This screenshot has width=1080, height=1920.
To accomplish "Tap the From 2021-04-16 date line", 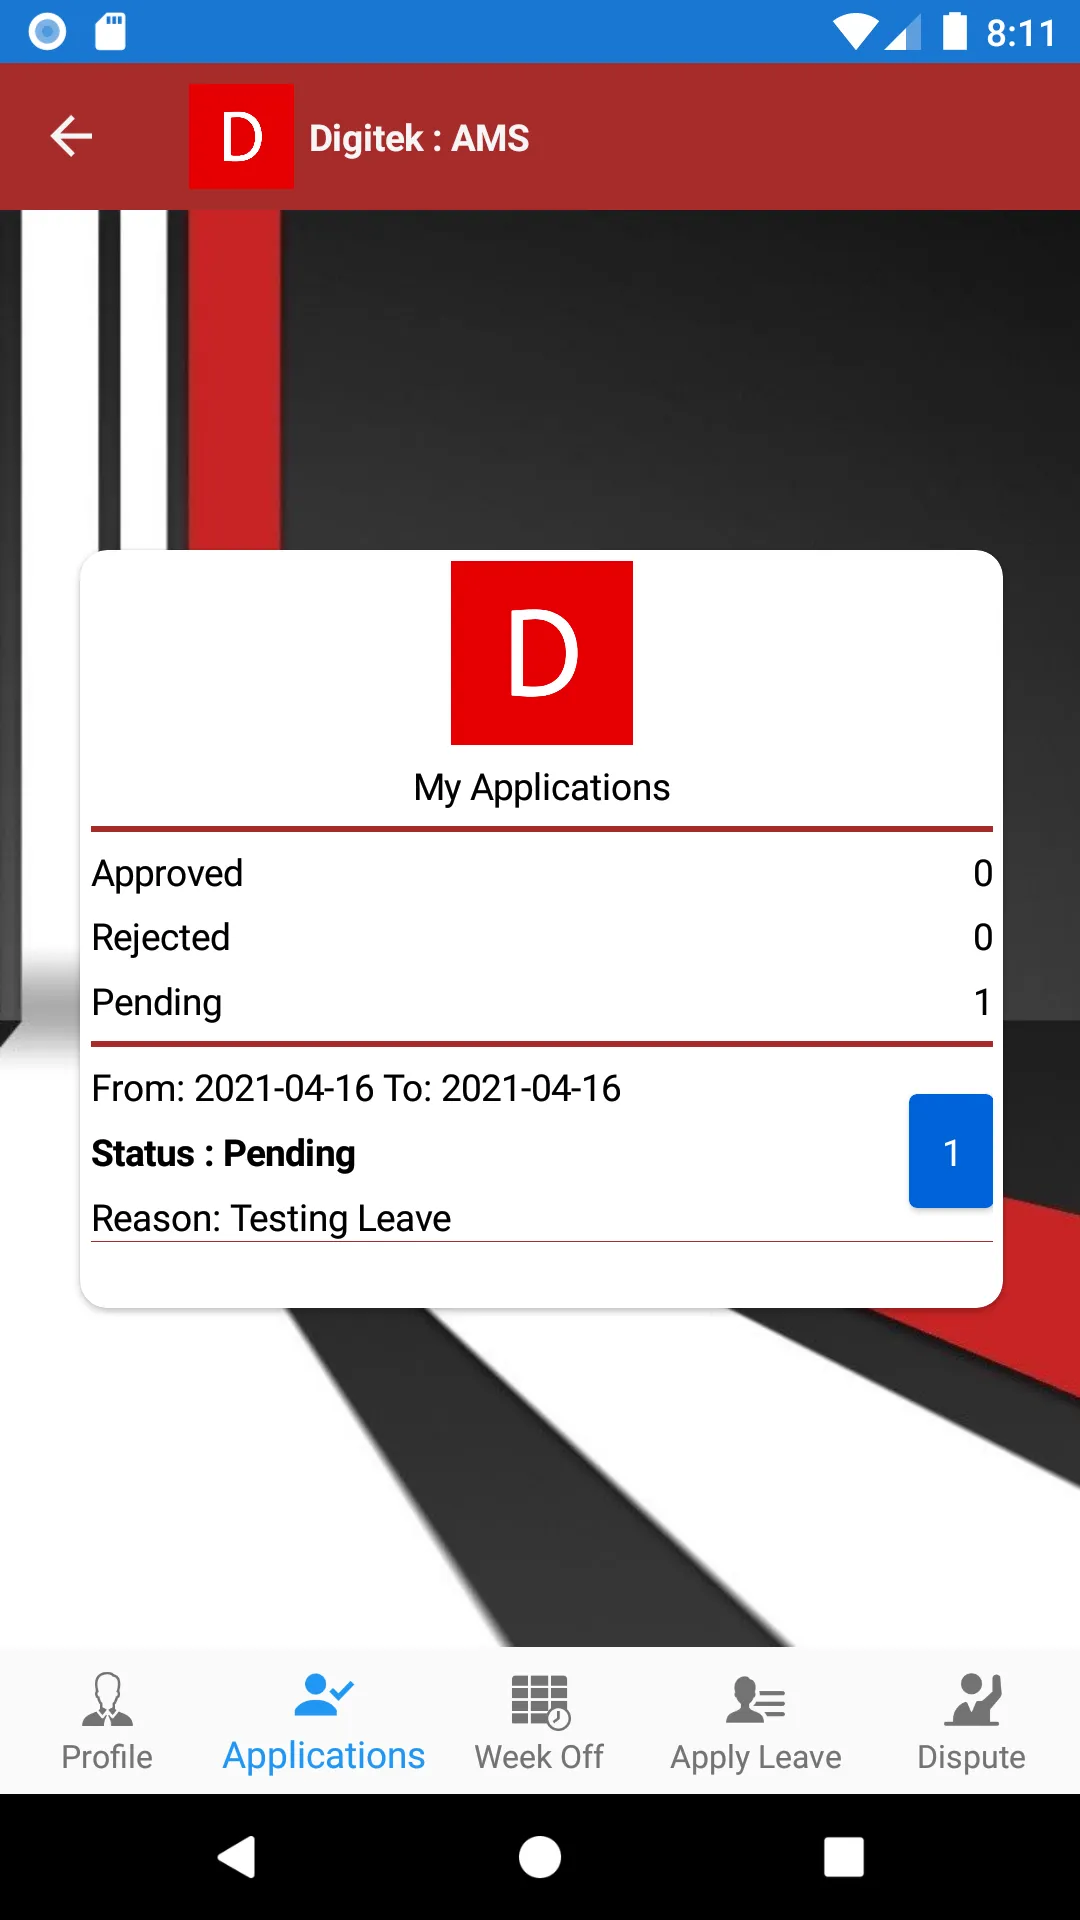I will (x=356, y=1088).
